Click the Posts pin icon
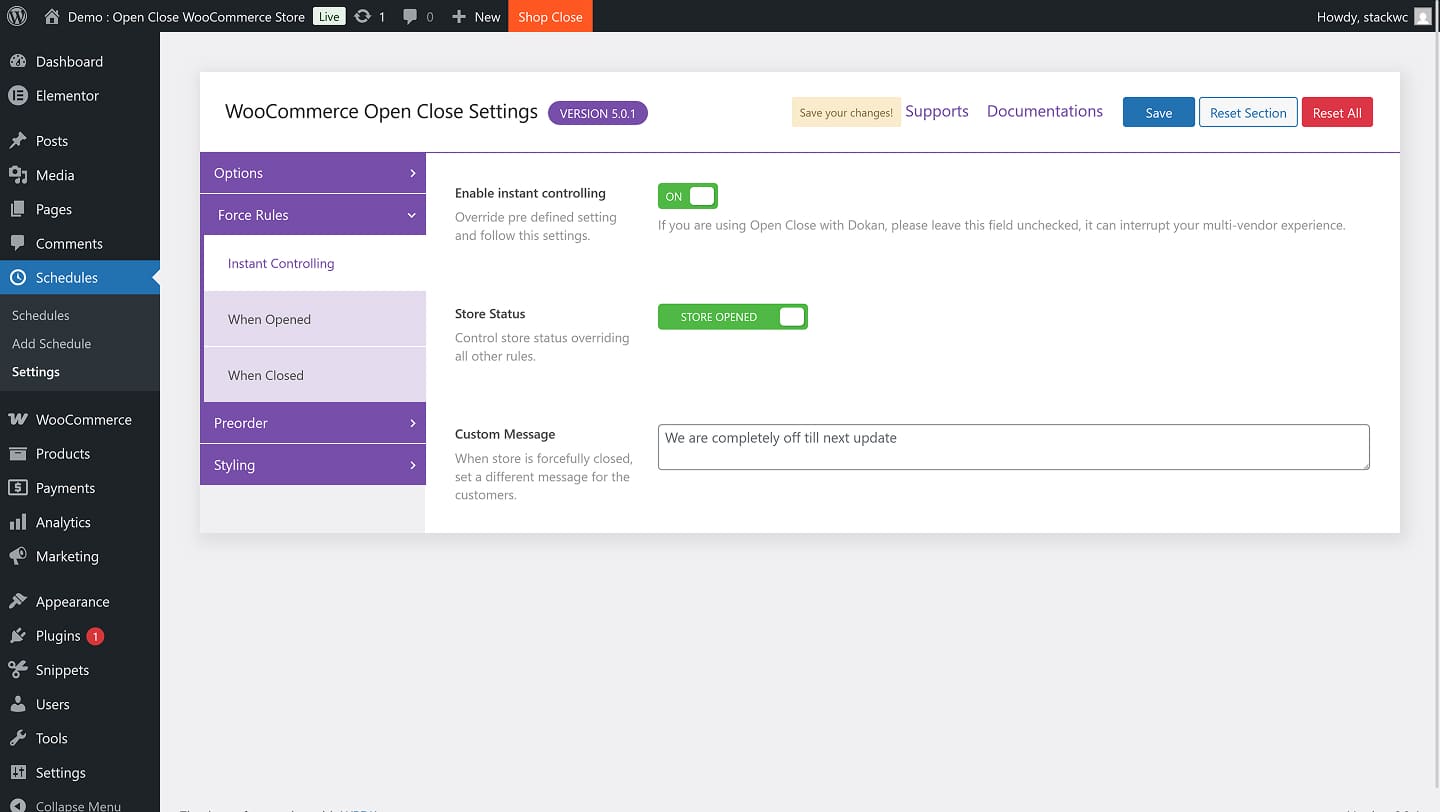 [x=18, y=141]
